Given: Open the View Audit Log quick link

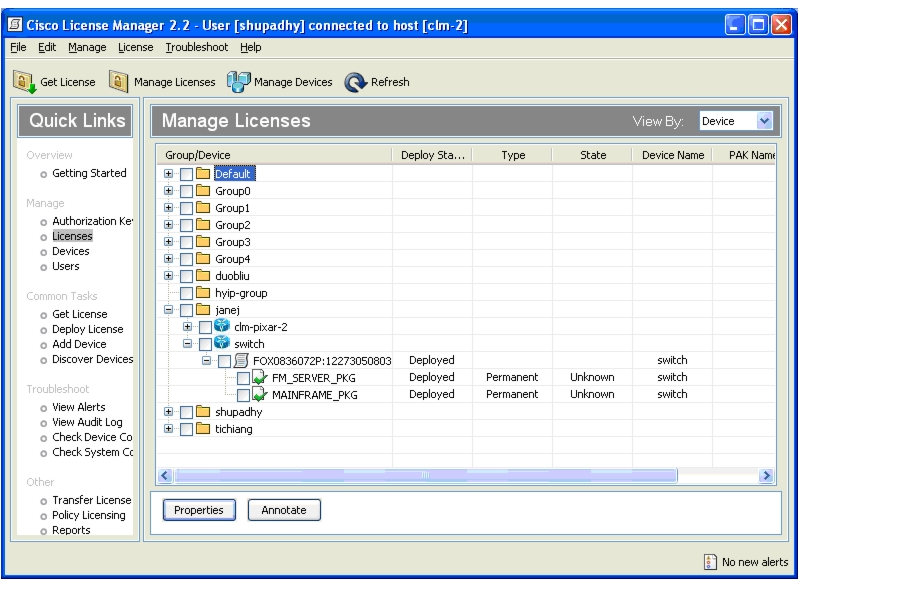Looking at the screenshot, I should point(87,422).
